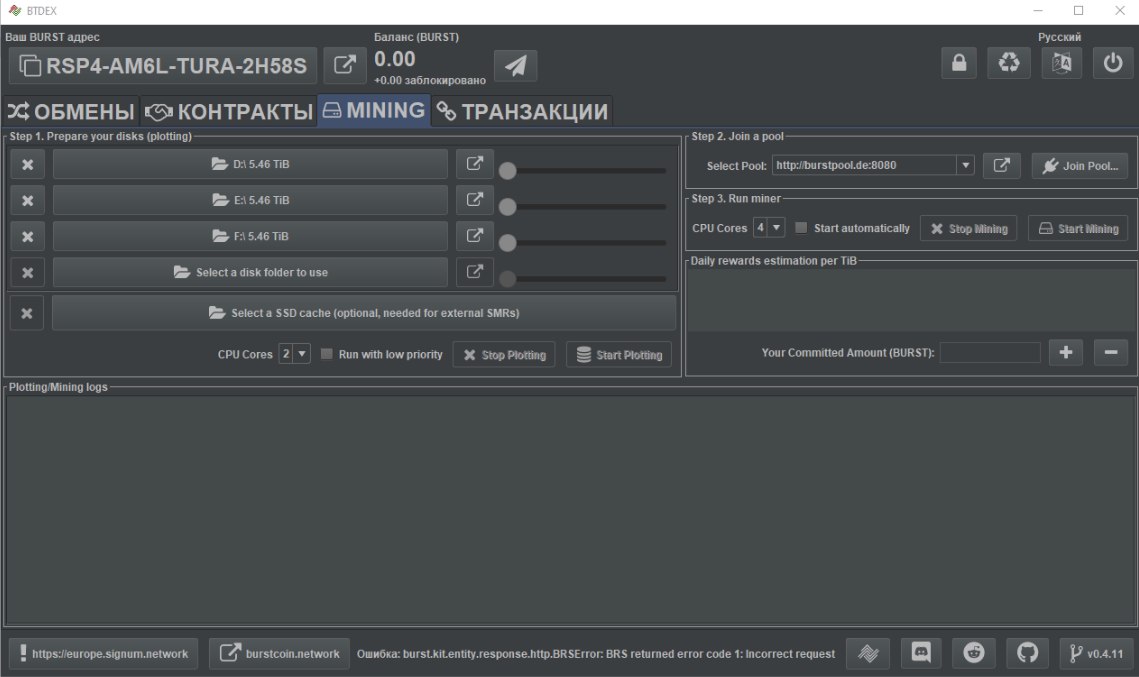
Task: Click Stop Mining button
Action: (x=968, y=229)
